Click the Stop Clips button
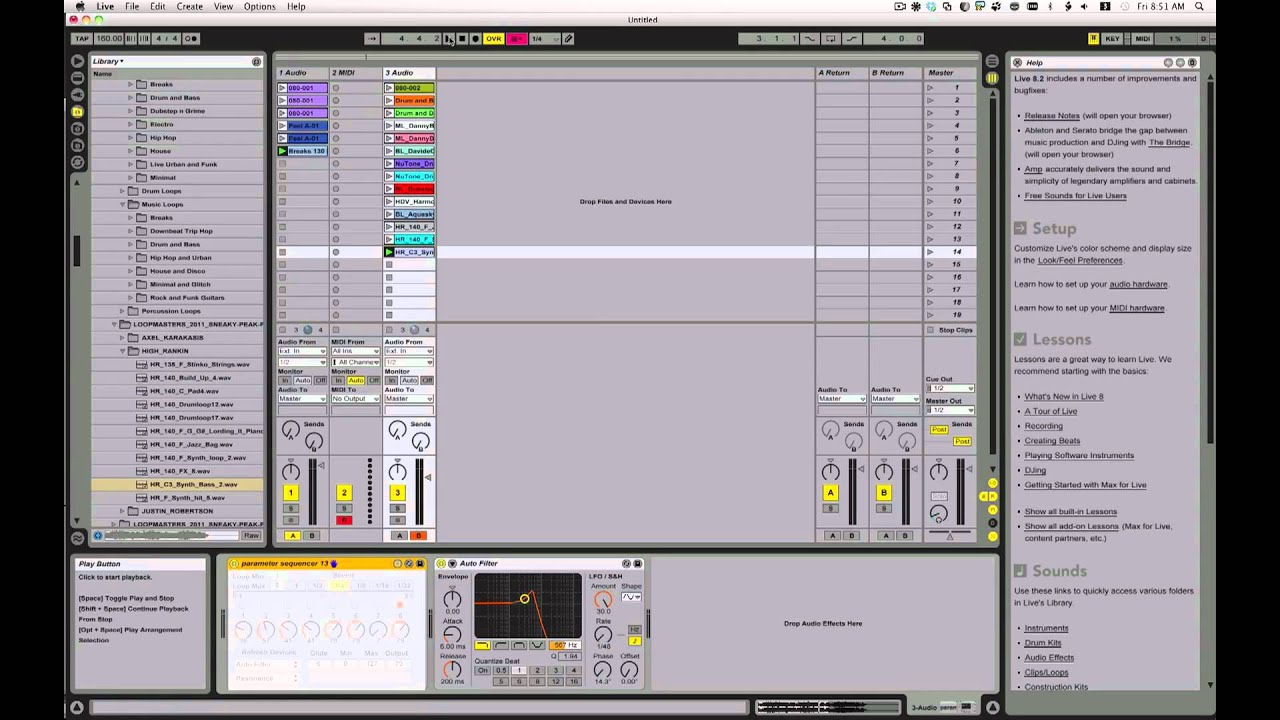This screenshot has height=720, width=1280. 950,330
